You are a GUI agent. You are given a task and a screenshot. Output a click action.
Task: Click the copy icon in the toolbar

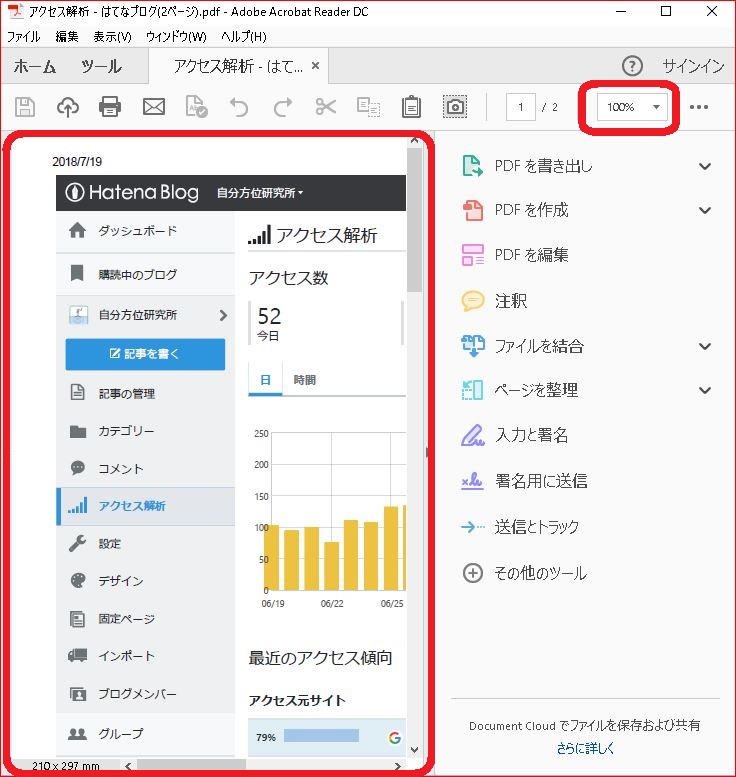click(x=368, y=107)
